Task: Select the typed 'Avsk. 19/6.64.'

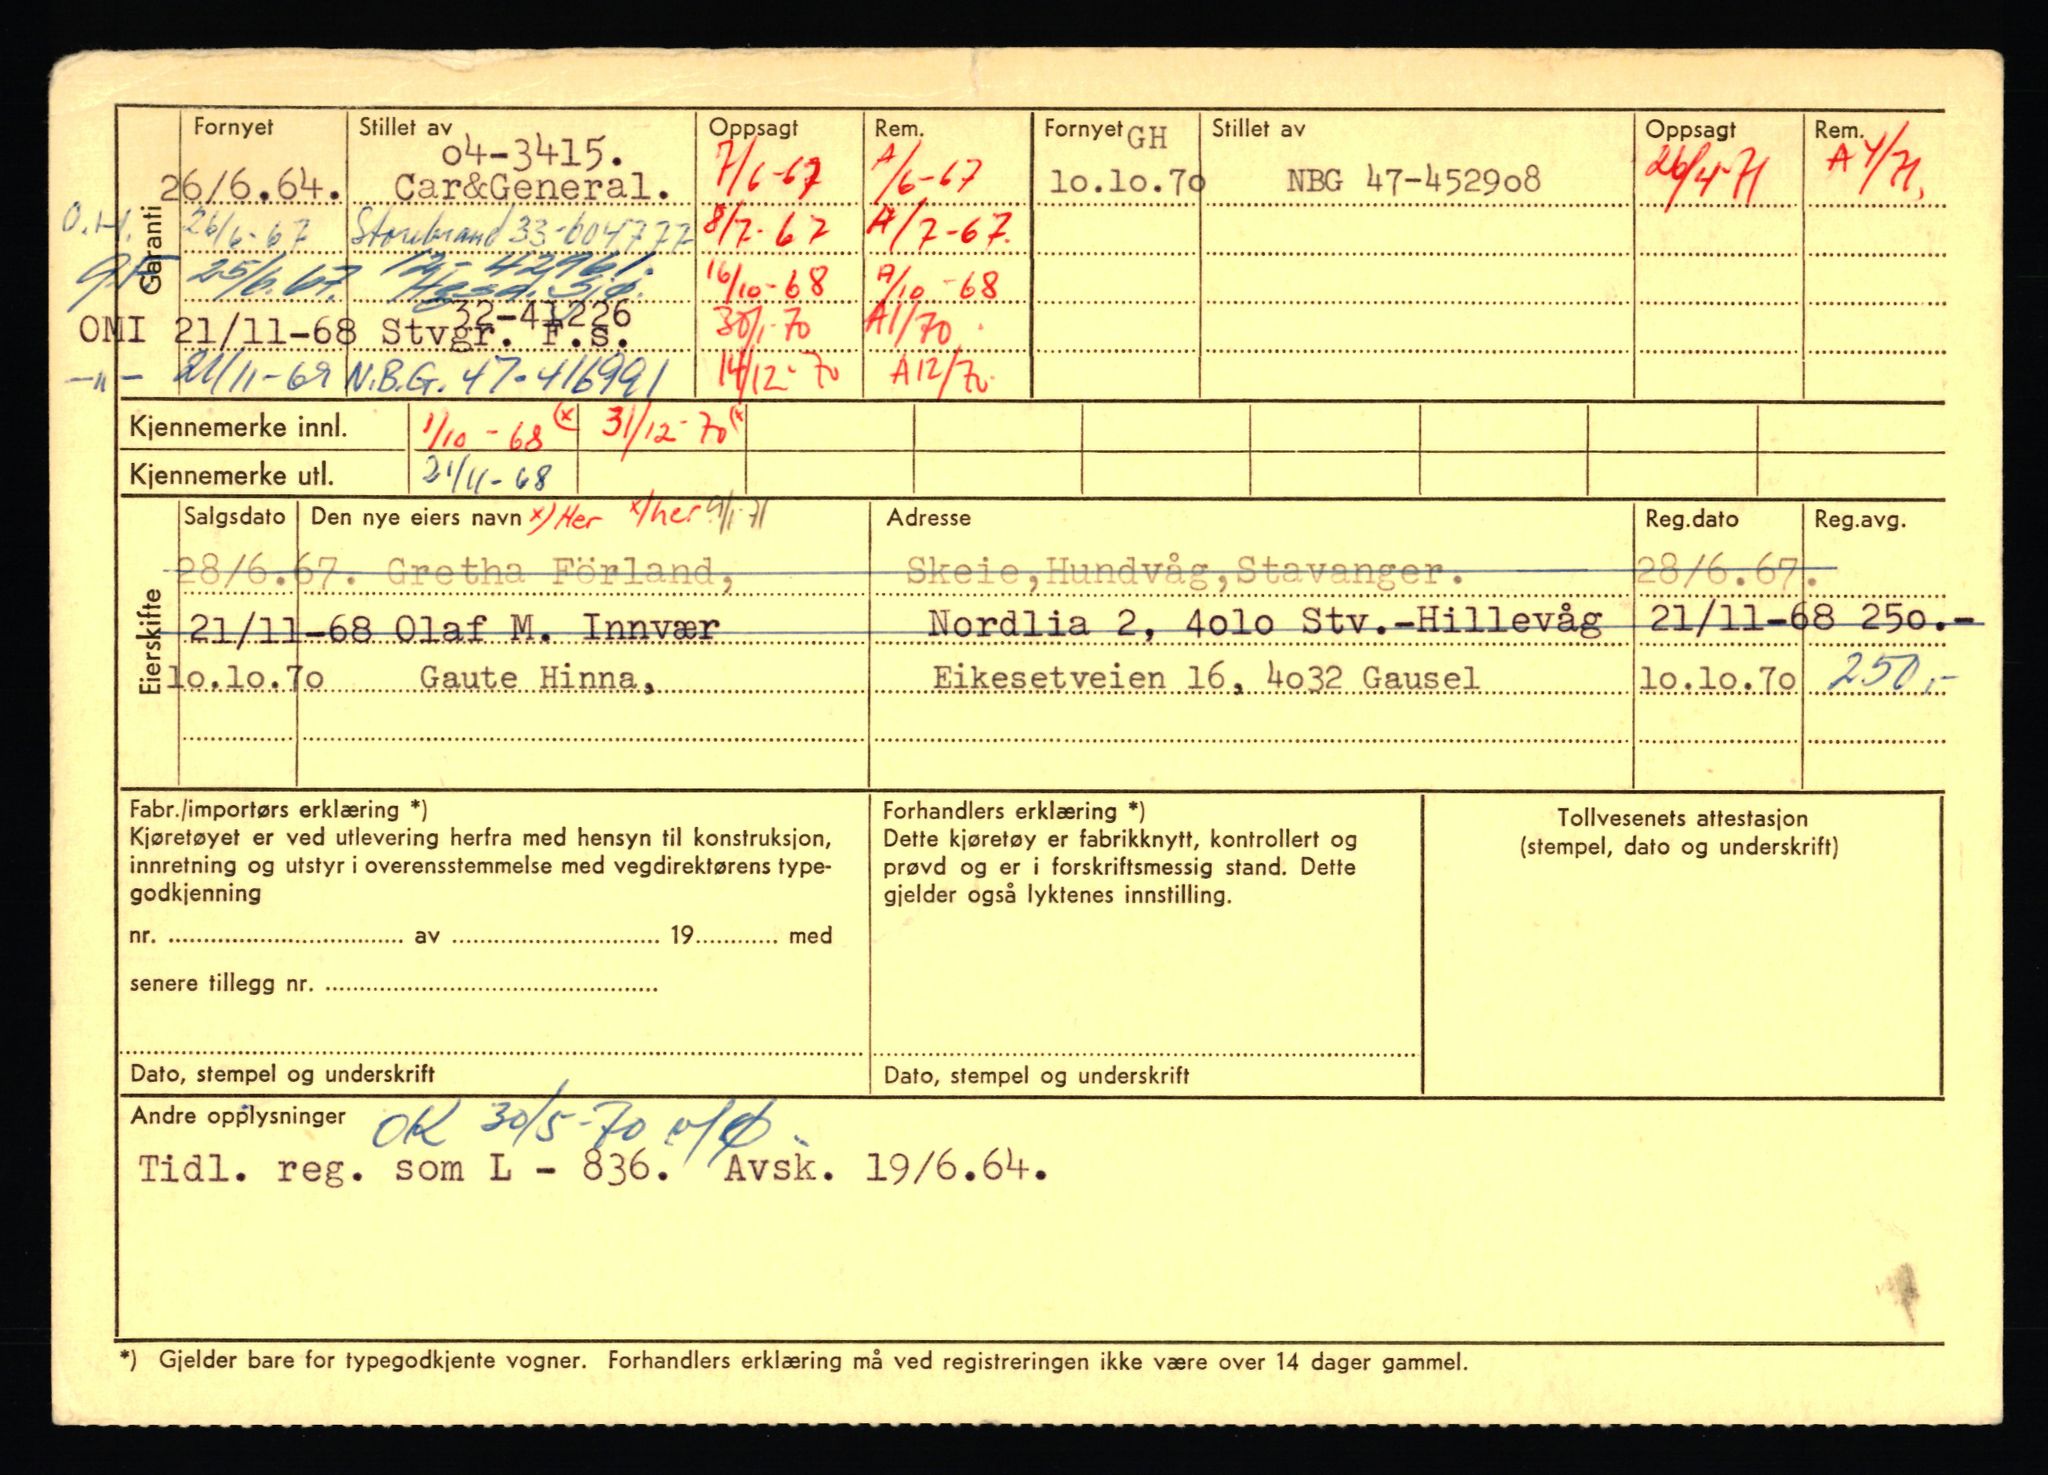Action: (885, 1167)
